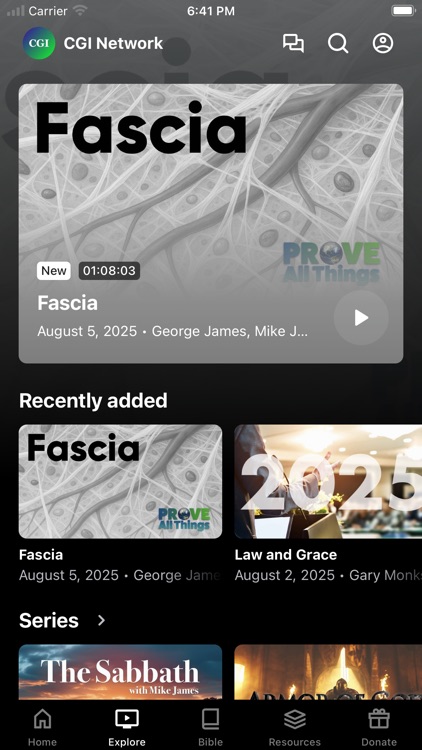Tap the Prove All Things logo on banner
Image resolution: width=422 pixels, height=750 pixels.
332,262
